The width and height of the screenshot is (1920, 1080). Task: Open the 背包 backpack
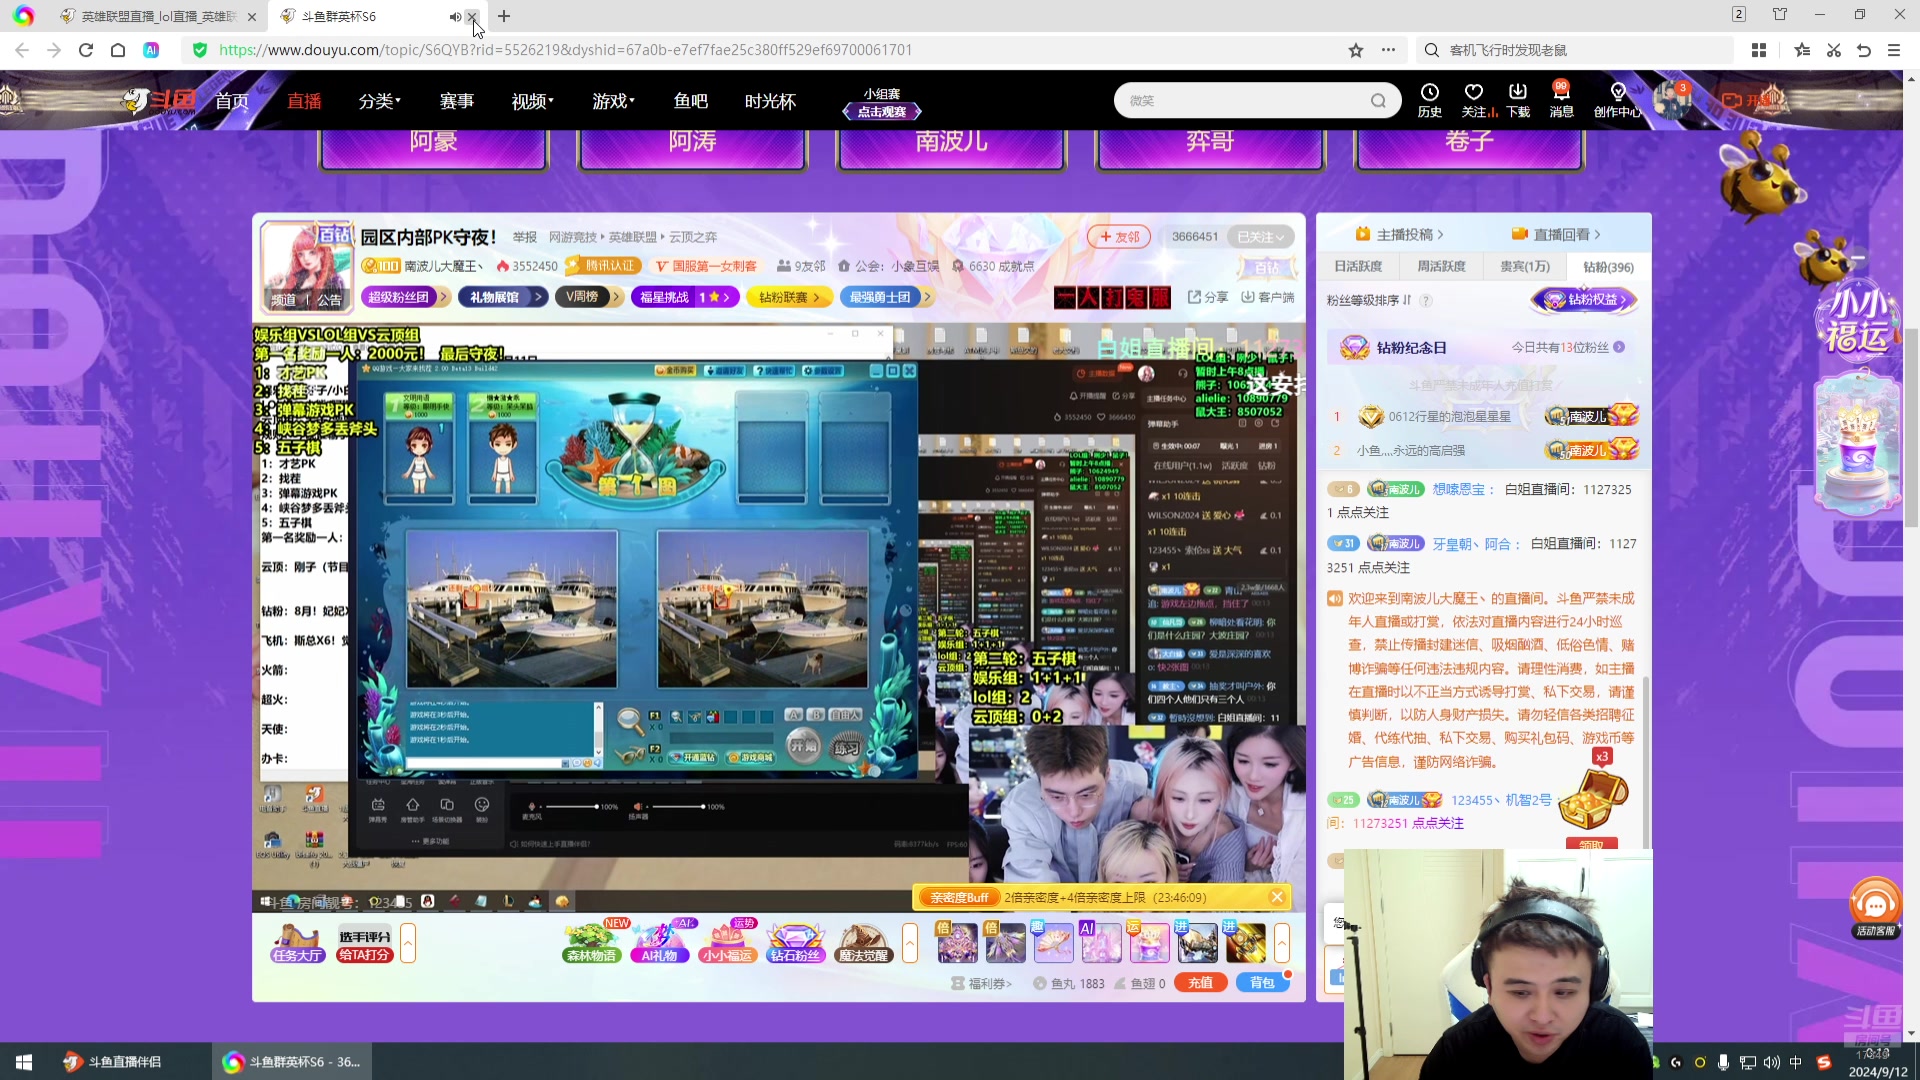1263,982
